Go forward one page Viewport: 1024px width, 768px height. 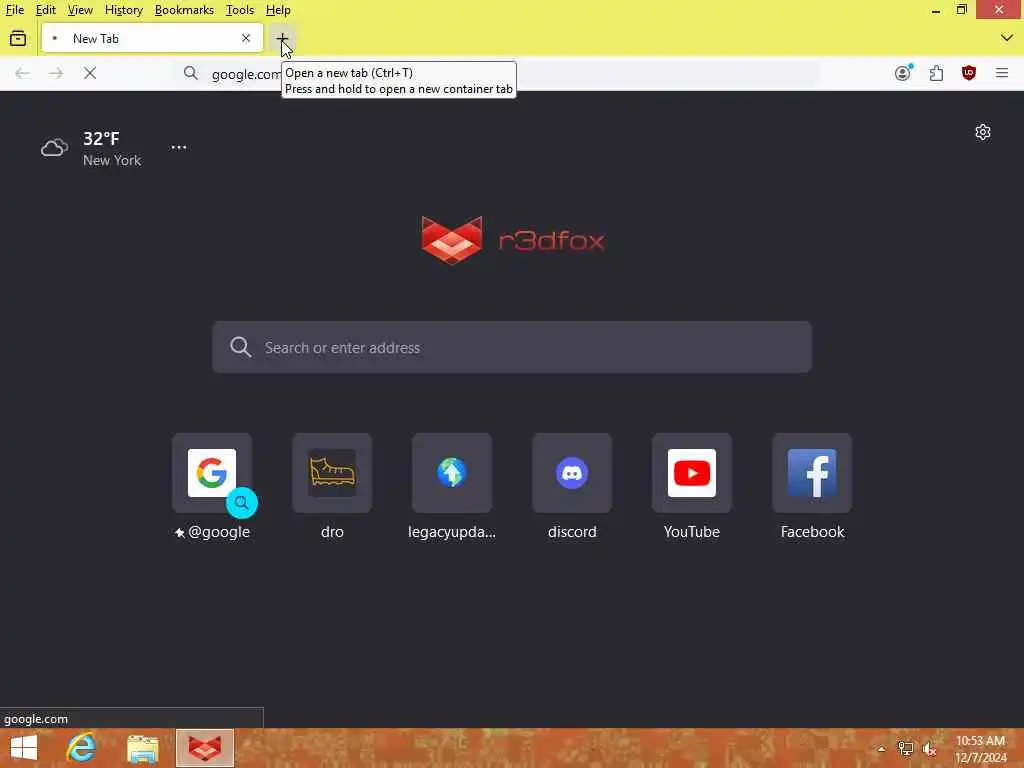coord(56,73)
